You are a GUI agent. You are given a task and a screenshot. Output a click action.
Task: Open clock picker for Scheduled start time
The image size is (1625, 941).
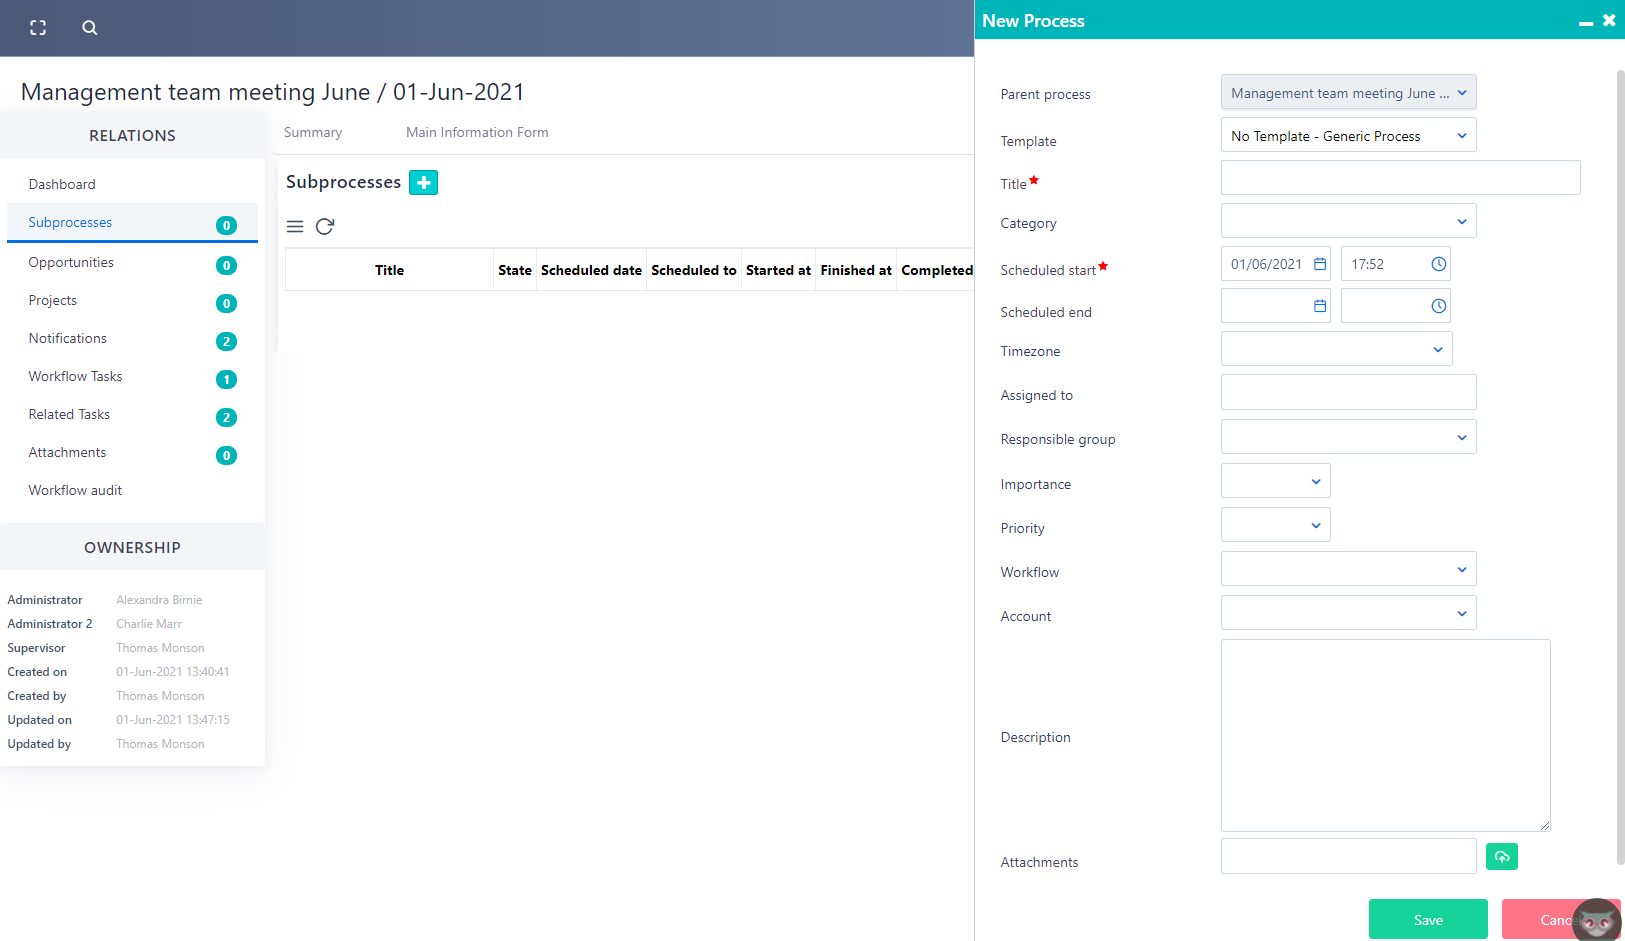pos(1439,264)
